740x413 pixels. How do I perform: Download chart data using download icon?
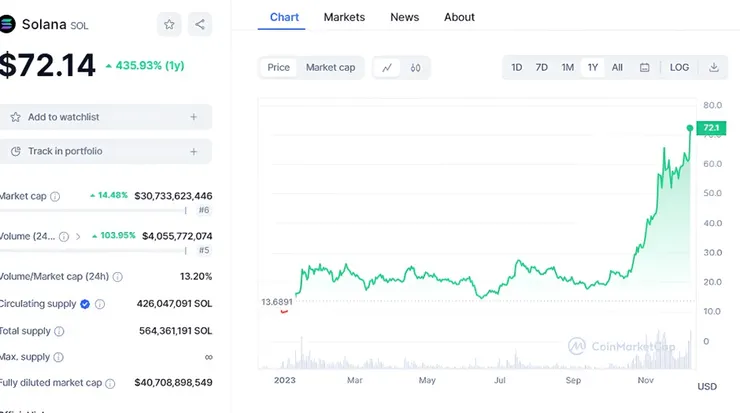[x=714, y=68]
